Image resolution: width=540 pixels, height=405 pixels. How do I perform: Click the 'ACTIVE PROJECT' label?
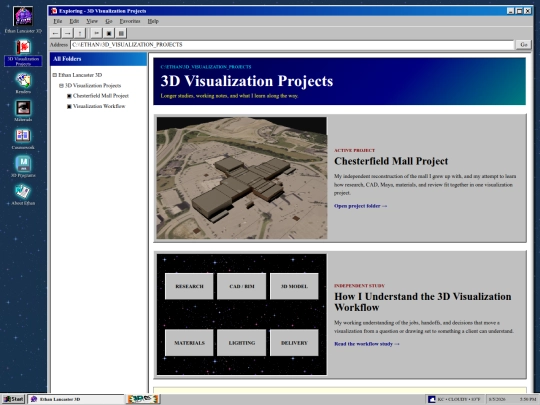354,150
